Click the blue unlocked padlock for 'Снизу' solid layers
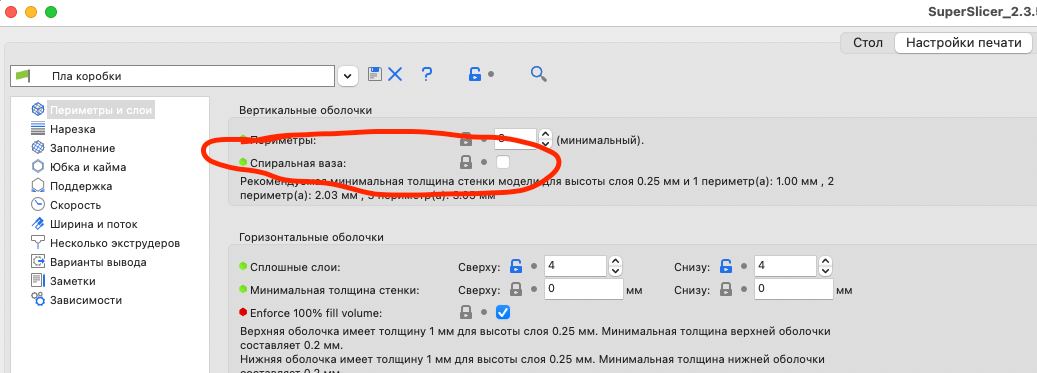The height and width of the screenshot is (373, 1037). pyautogui.click(x=726, y=267)
